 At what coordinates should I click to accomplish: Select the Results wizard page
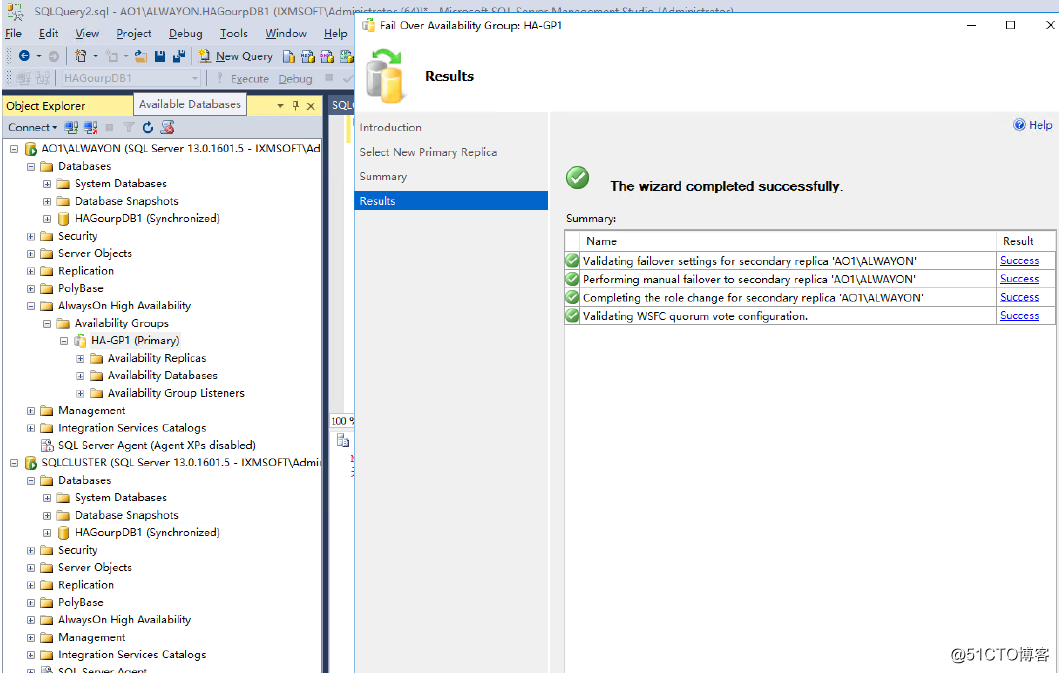click(451, 201)
